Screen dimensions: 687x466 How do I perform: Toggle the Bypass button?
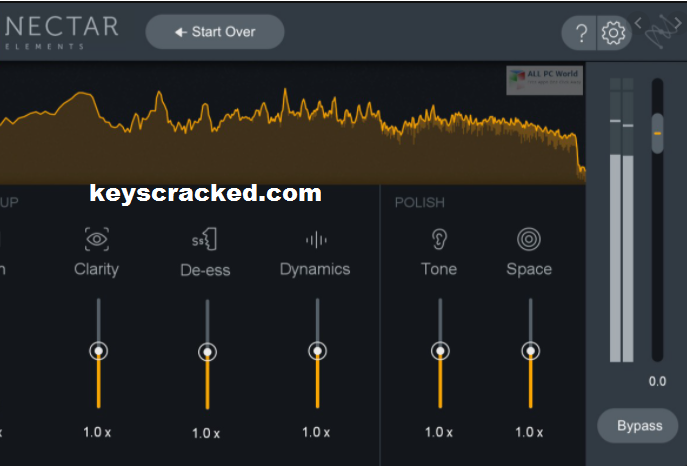[x=638, y=425]
